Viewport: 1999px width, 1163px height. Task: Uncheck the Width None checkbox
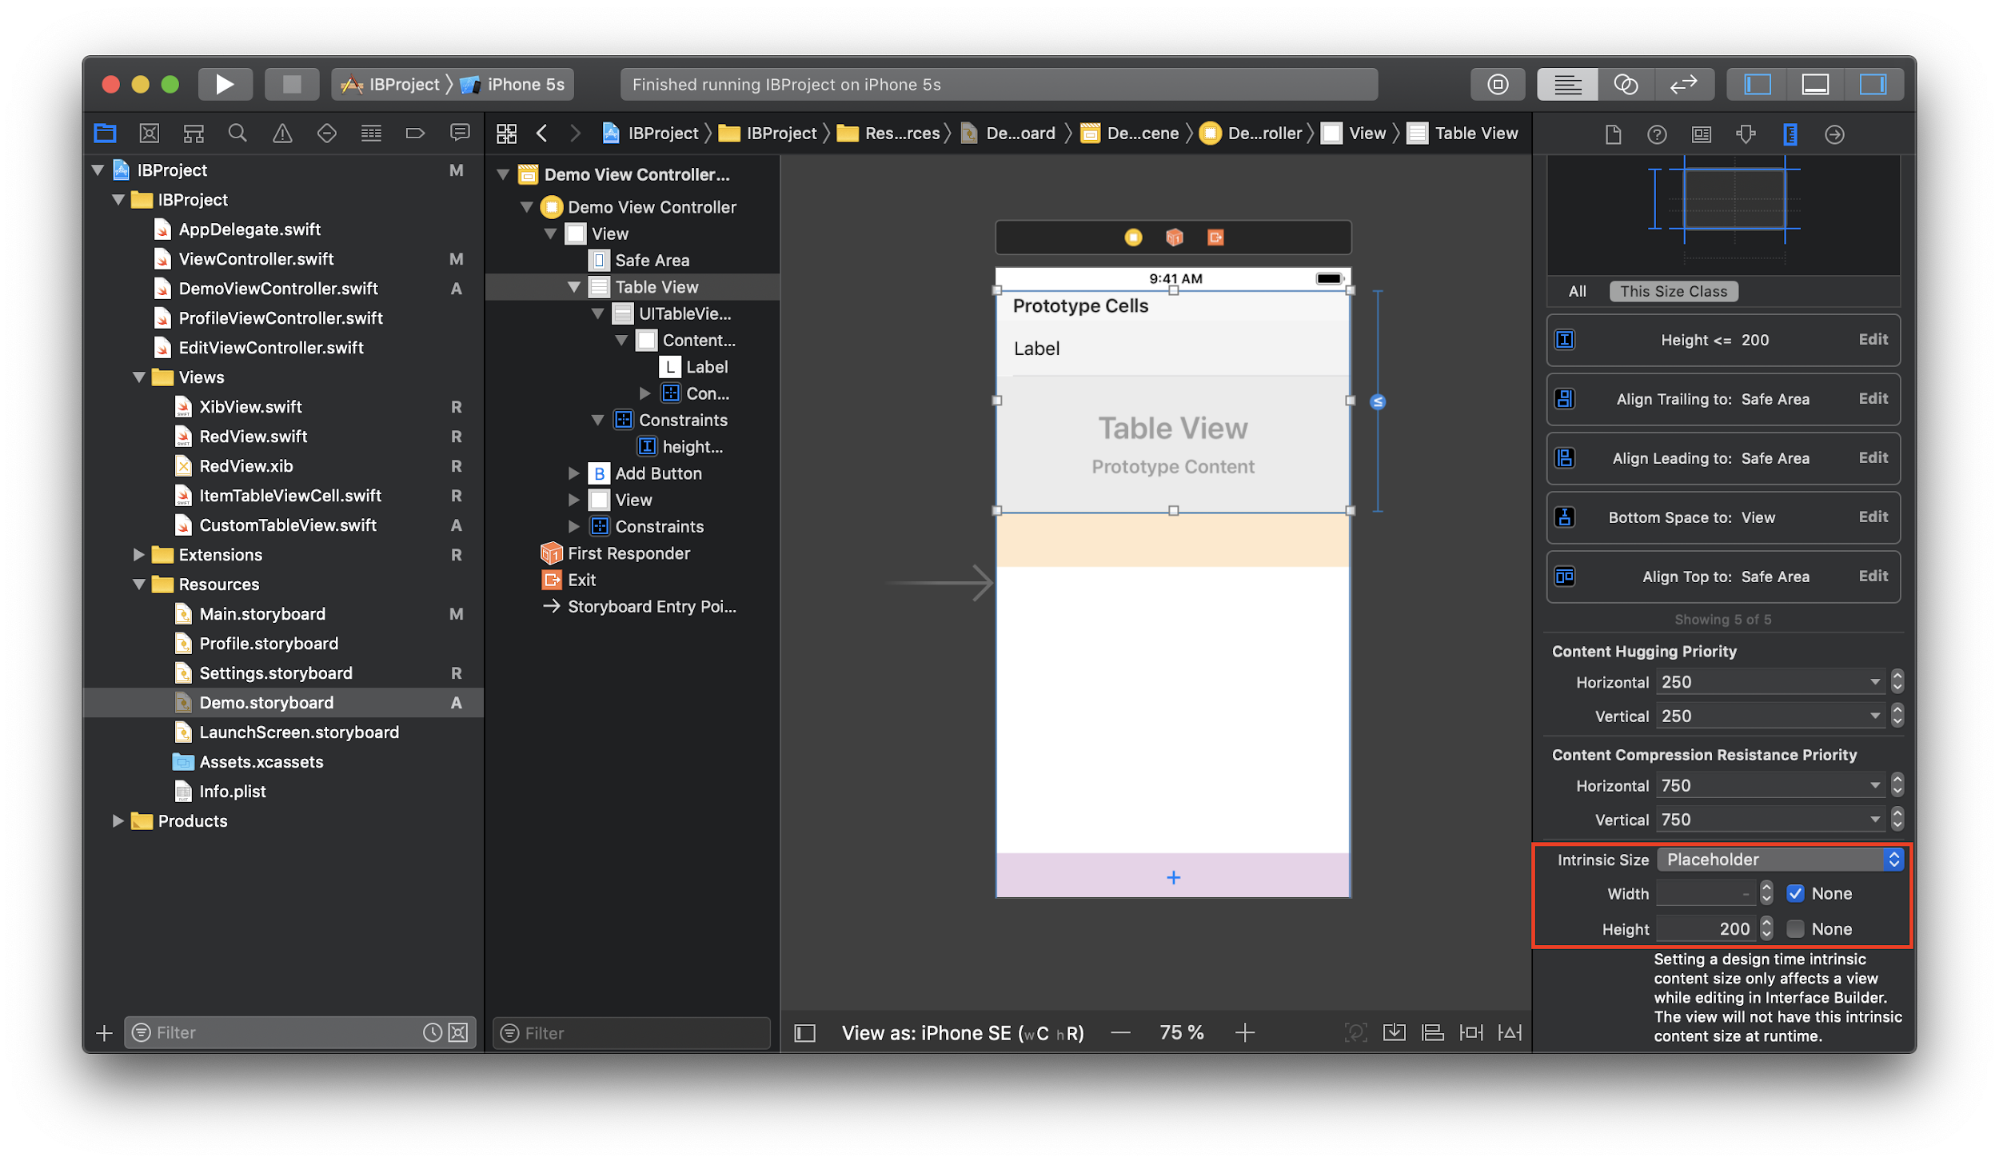(1795, 893)
